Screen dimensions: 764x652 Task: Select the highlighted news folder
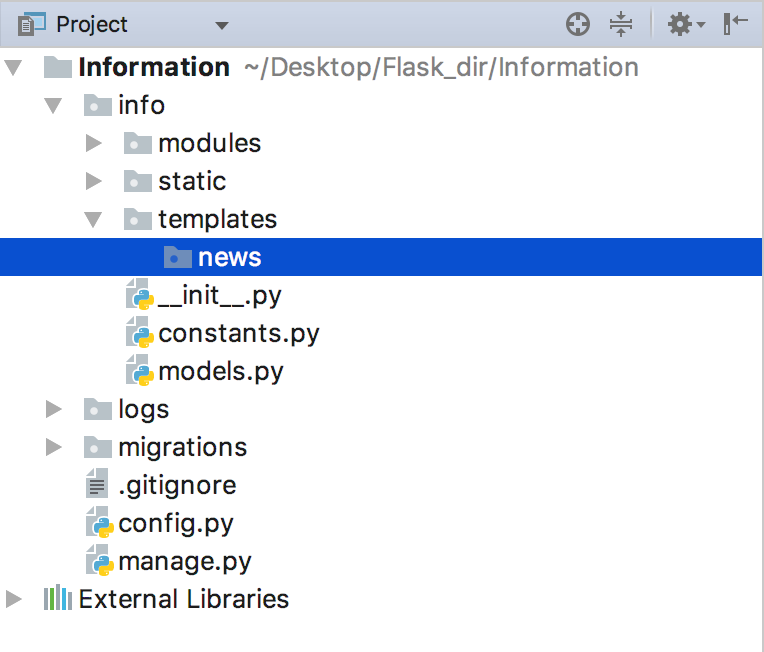[381, 257]
